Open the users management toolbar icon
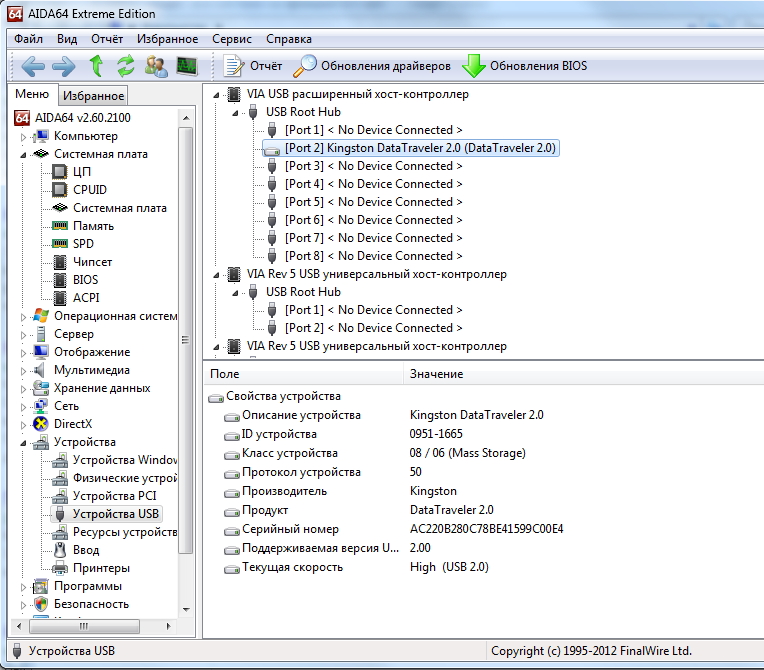Image resolution: width=764 pixels, height=670 pixels. (x=156, y=66)
